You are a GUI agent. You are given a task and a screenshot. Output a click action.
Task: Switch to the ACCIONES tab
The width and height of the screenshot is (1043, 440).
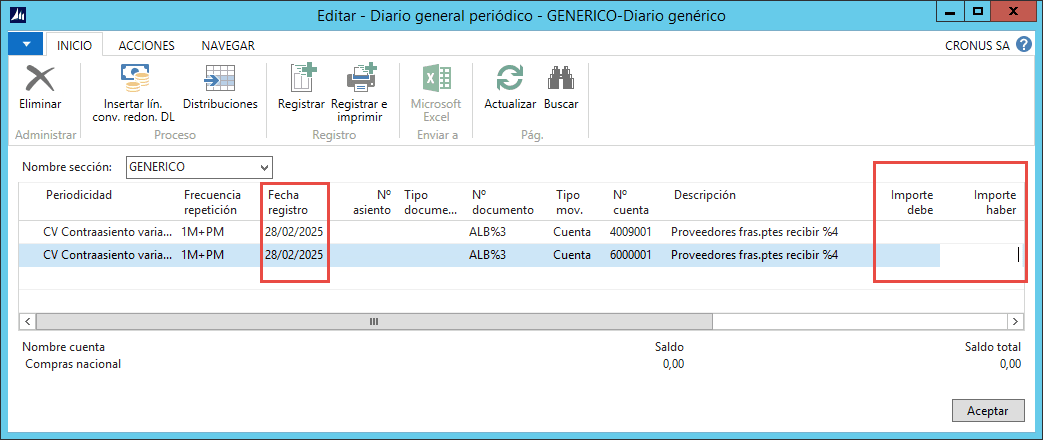tap(146, 45)
